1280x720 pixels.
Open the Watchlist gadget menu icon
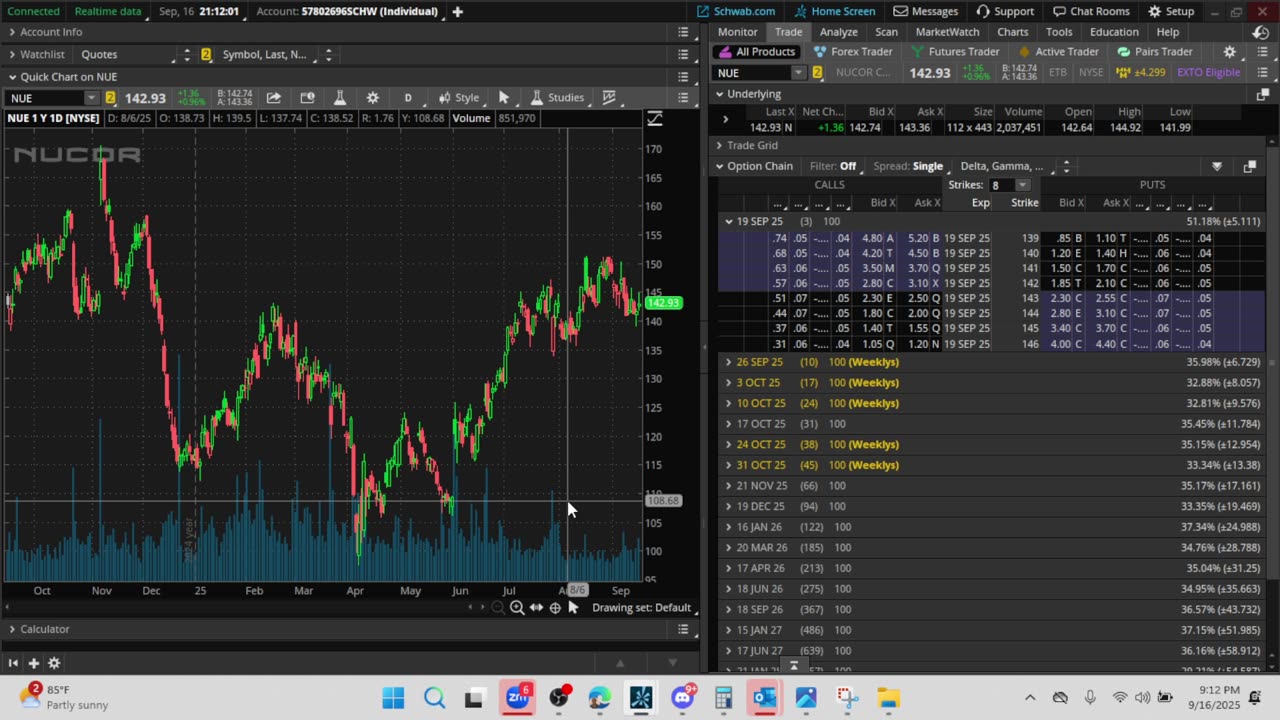click(683, 54)
